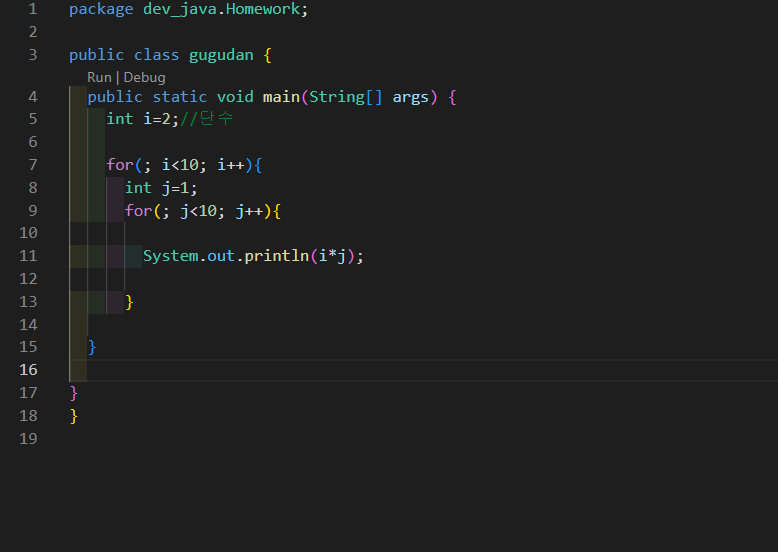Click line number 4 in the gutter

pos(33,96)
